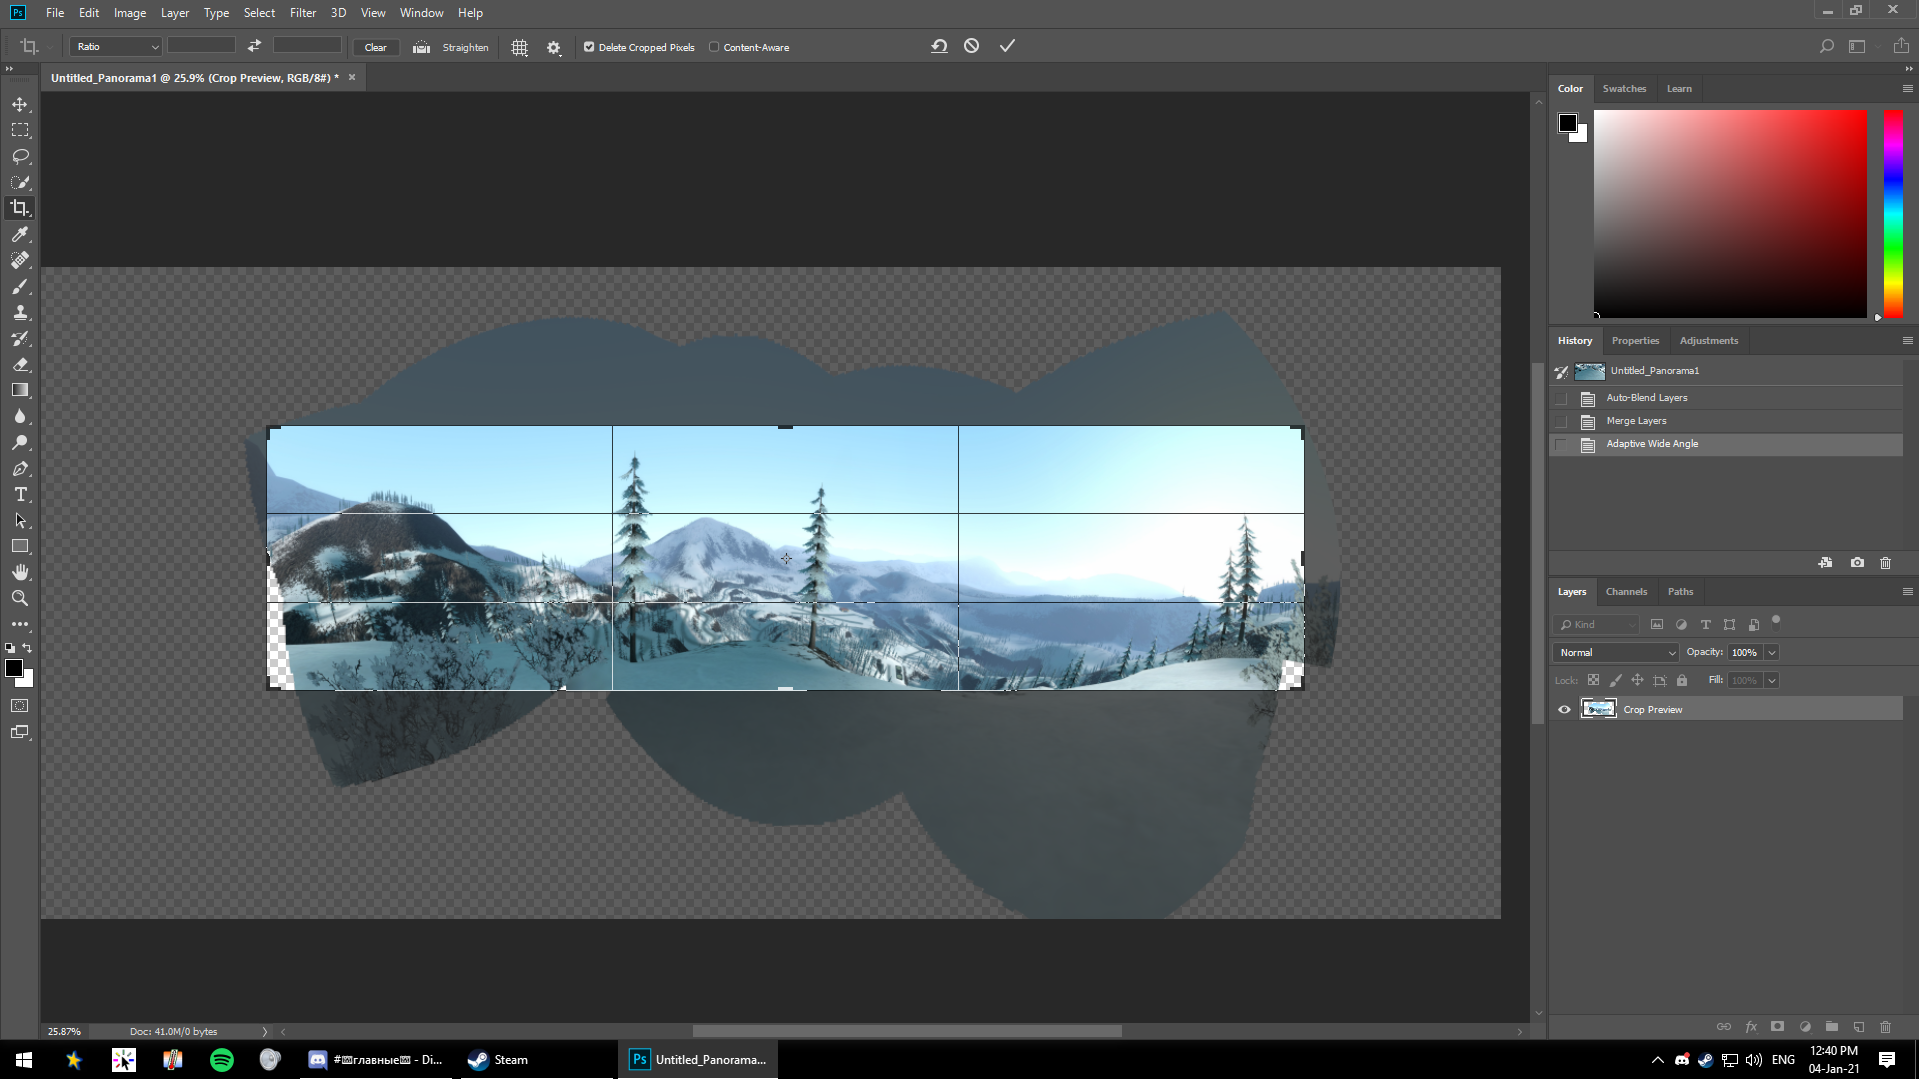Open the Filter menu
The width and height of the screenshot is (1919, 1079).
(302, 13)
